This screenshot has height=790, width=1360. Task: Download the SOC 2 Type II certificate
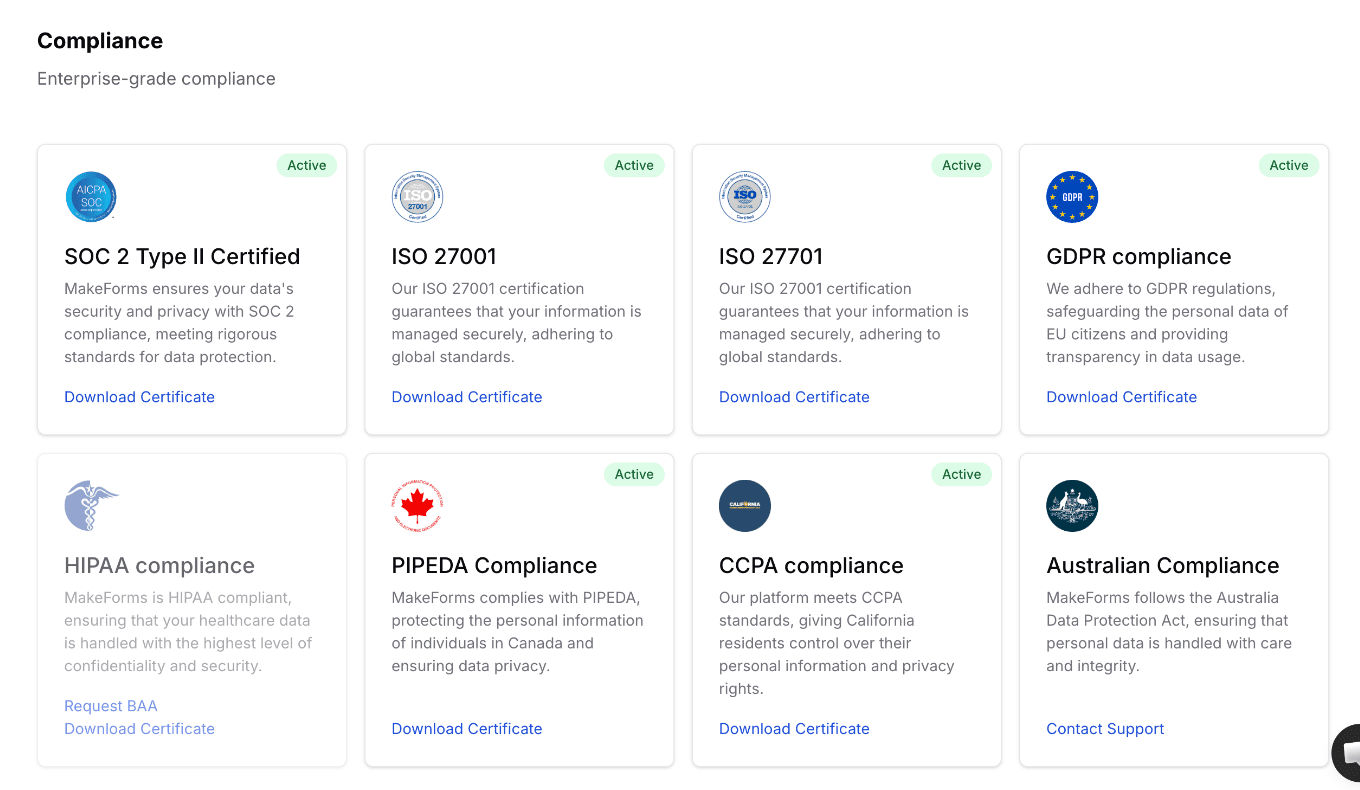click(x=139, y=397)
